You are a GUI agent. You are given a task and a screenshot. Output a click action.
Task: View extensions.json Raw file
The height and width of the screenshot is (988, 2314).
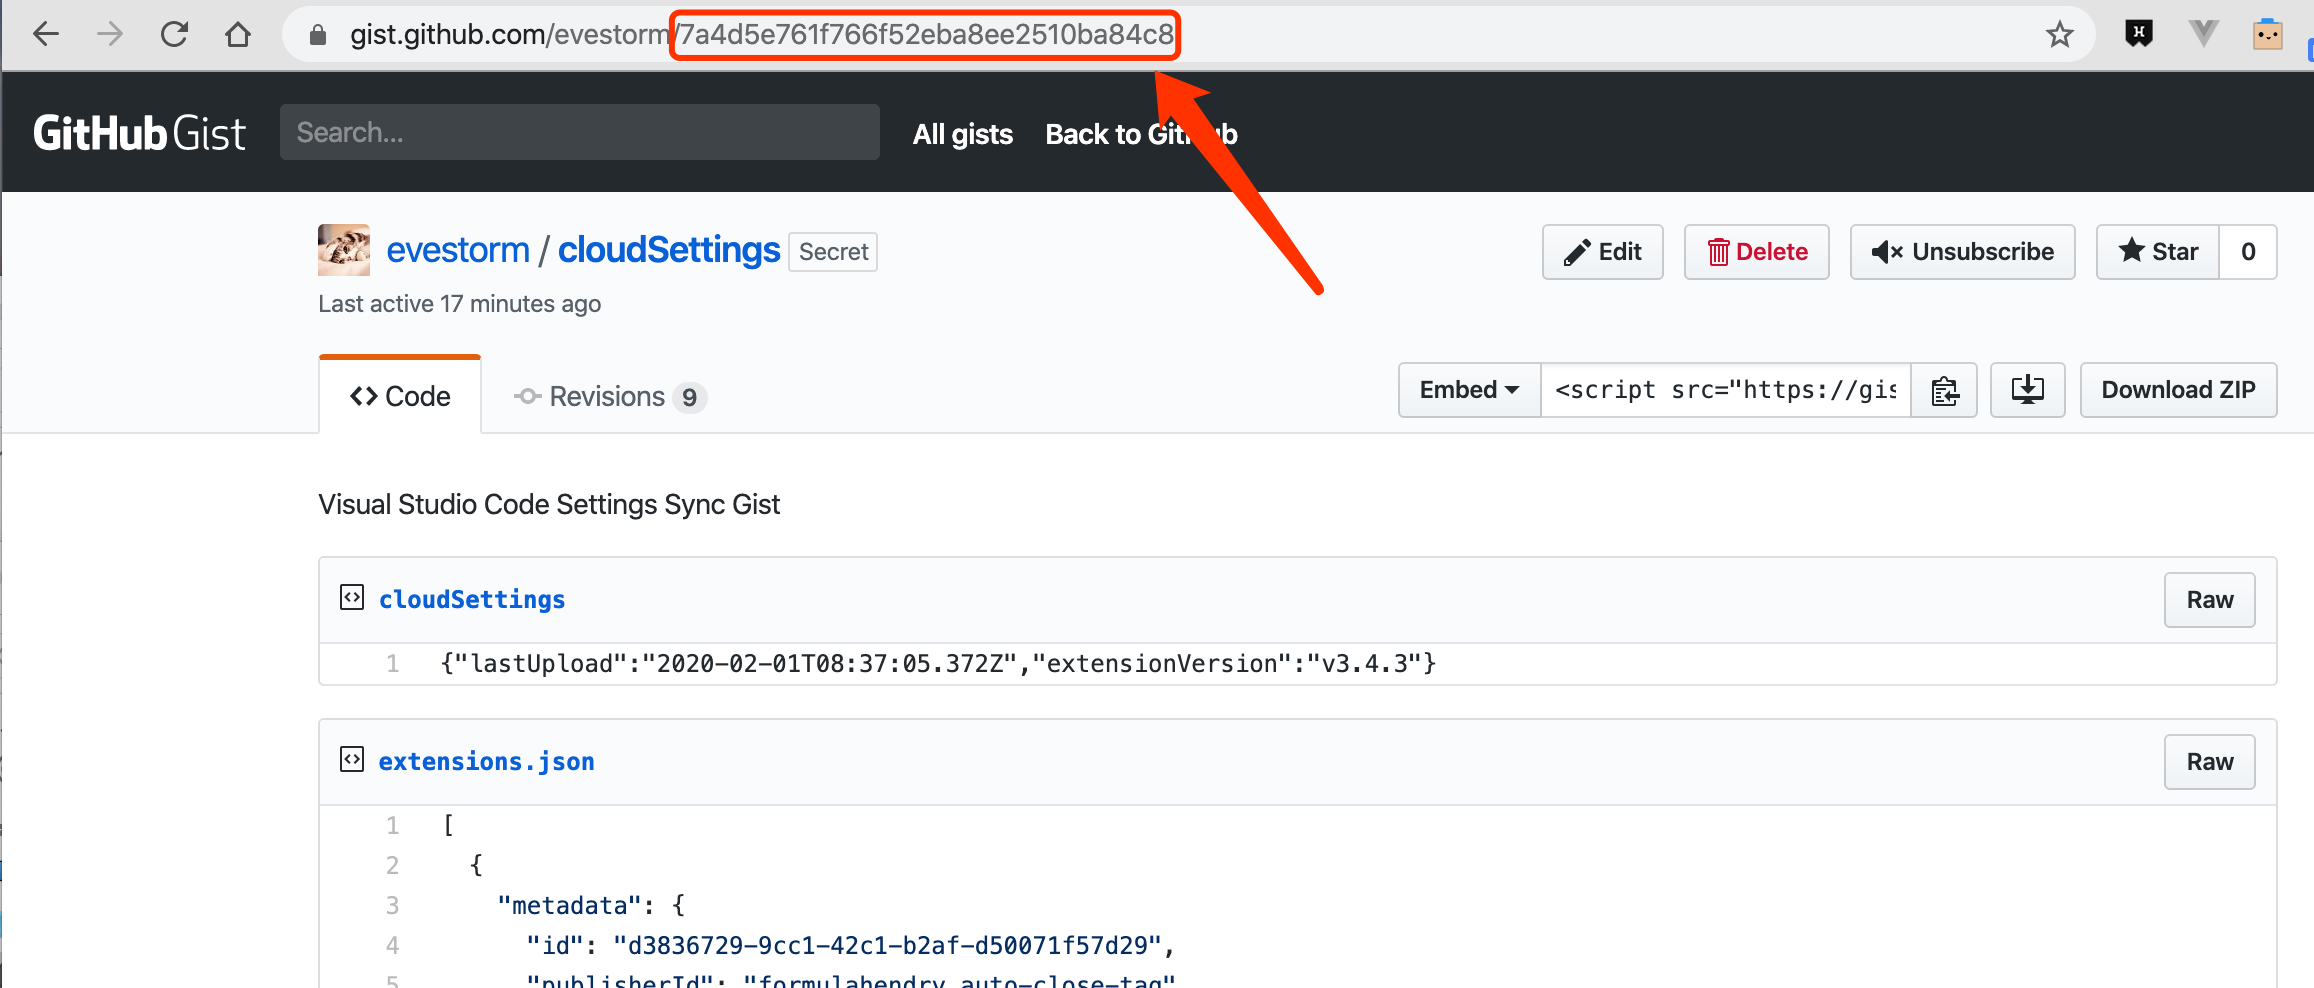point(2209,762)
